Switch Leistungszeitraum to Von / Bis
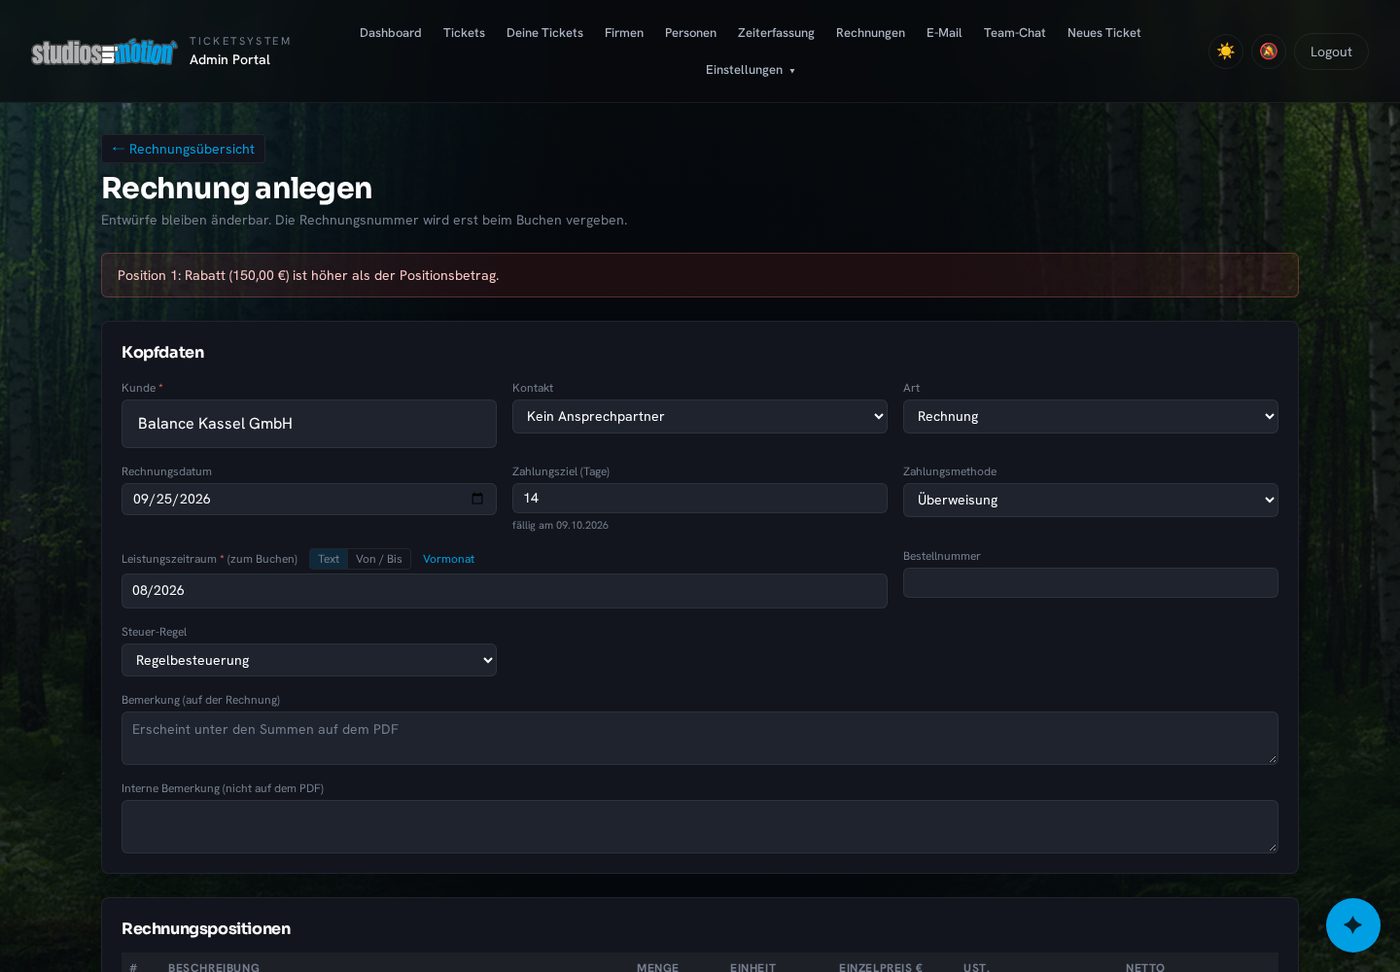1400x972 pixels. (379, 559)
